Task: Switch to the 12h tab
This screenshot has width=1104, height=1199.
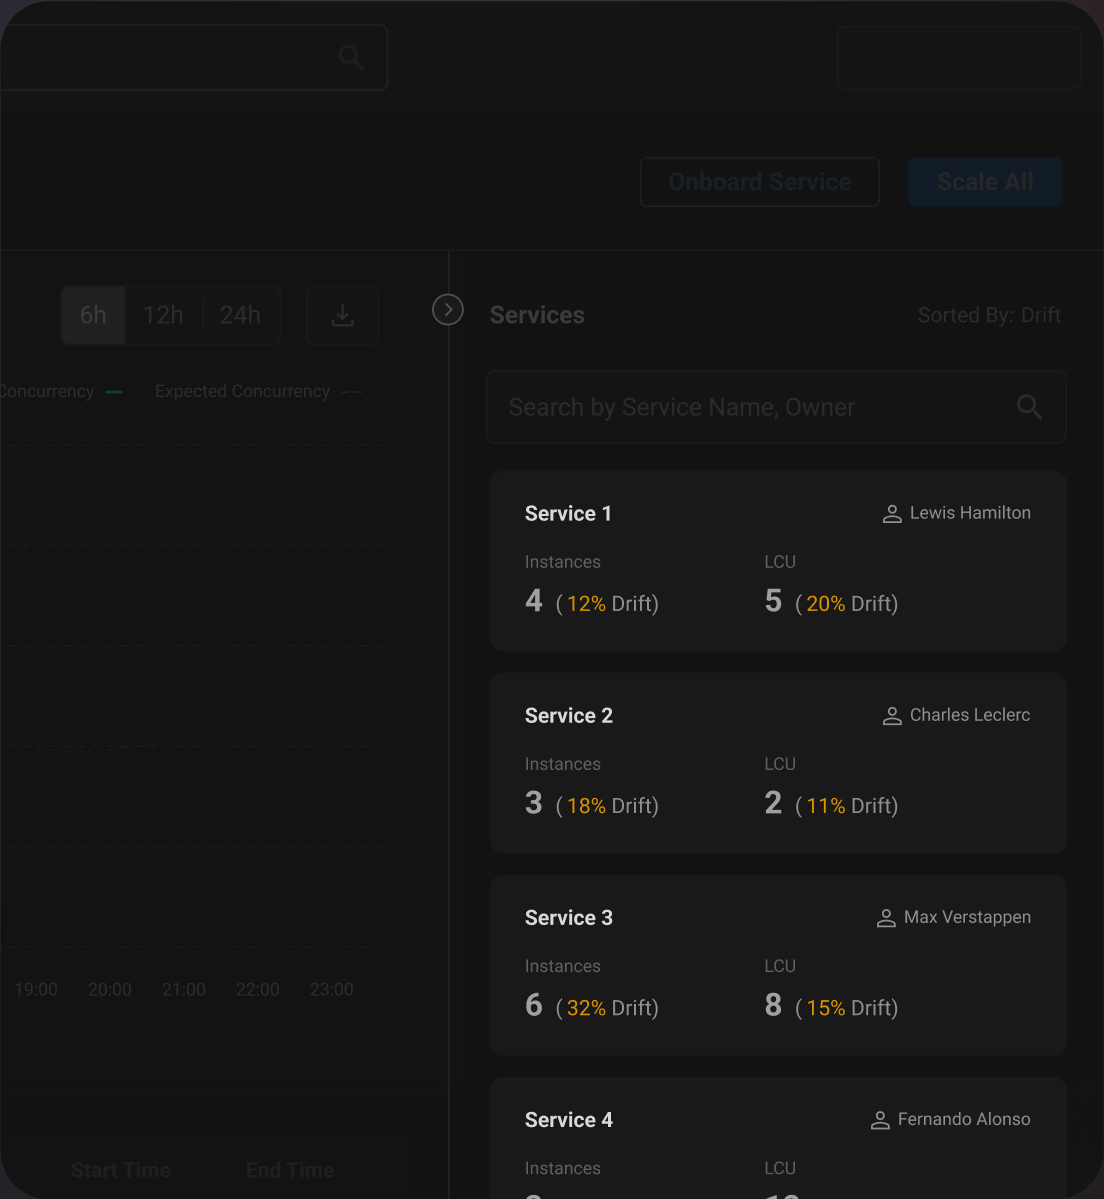Action: point(163,315)
